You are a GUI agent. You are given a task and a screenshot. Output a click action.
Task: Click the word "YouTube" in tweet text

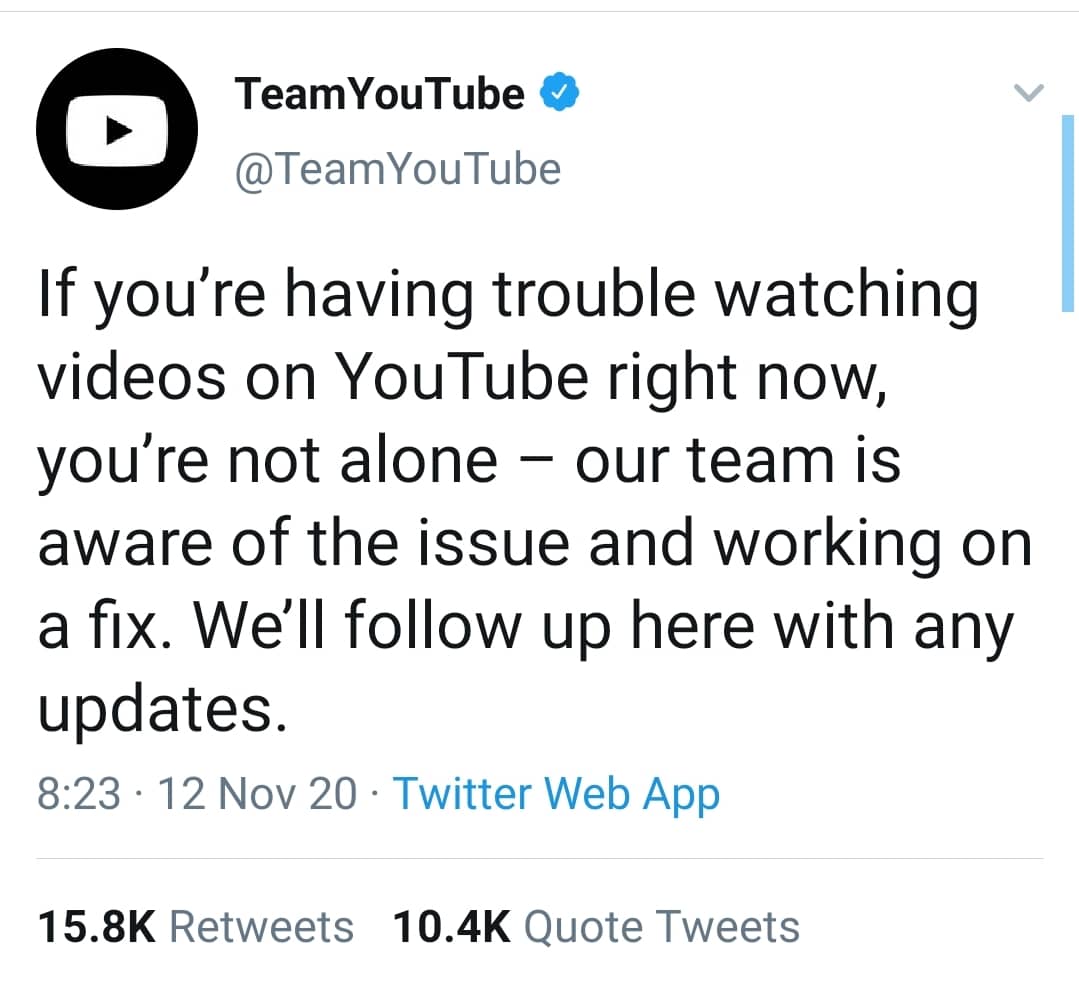coord(462,377)
